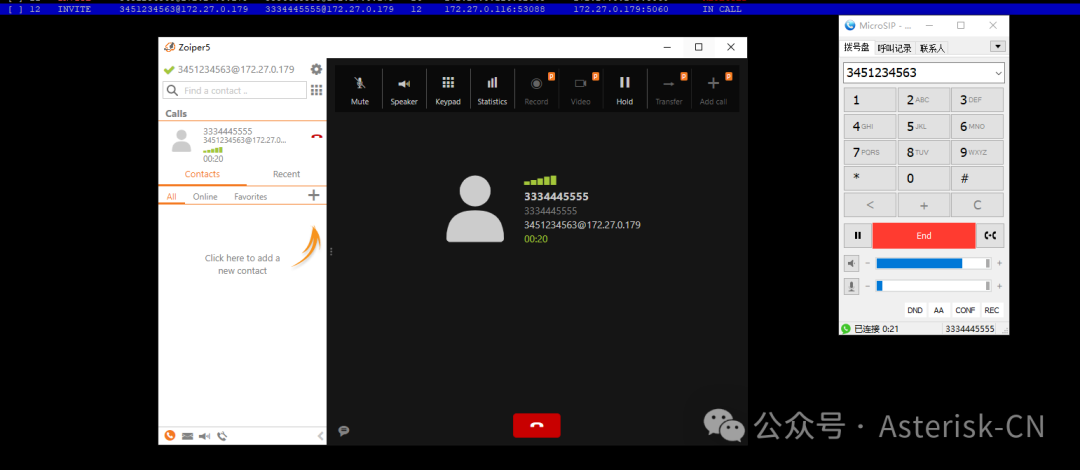1080x470 pixels.
Task: Select the 3334445555 call entry in Calls list
Action: click(242, 143)
